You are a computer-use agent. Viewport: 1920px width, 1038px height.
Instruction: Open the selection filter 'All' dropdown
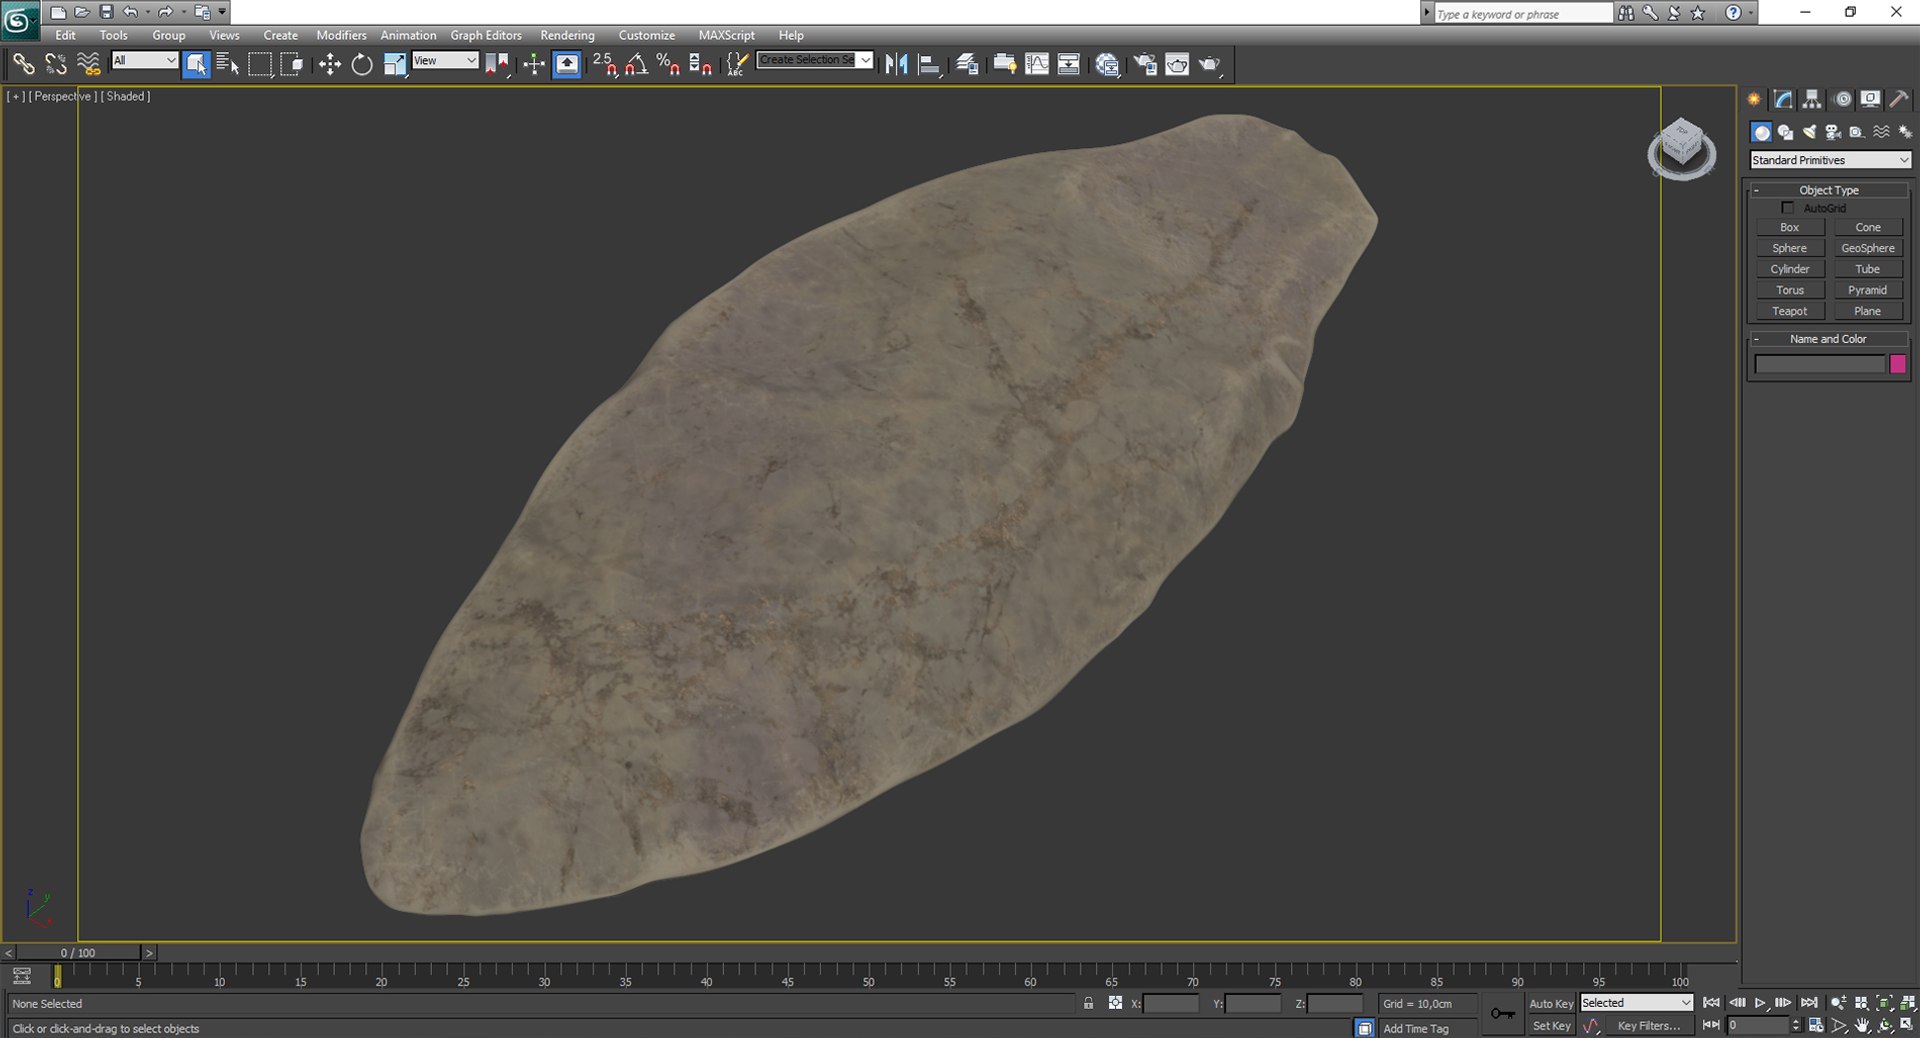144,60
